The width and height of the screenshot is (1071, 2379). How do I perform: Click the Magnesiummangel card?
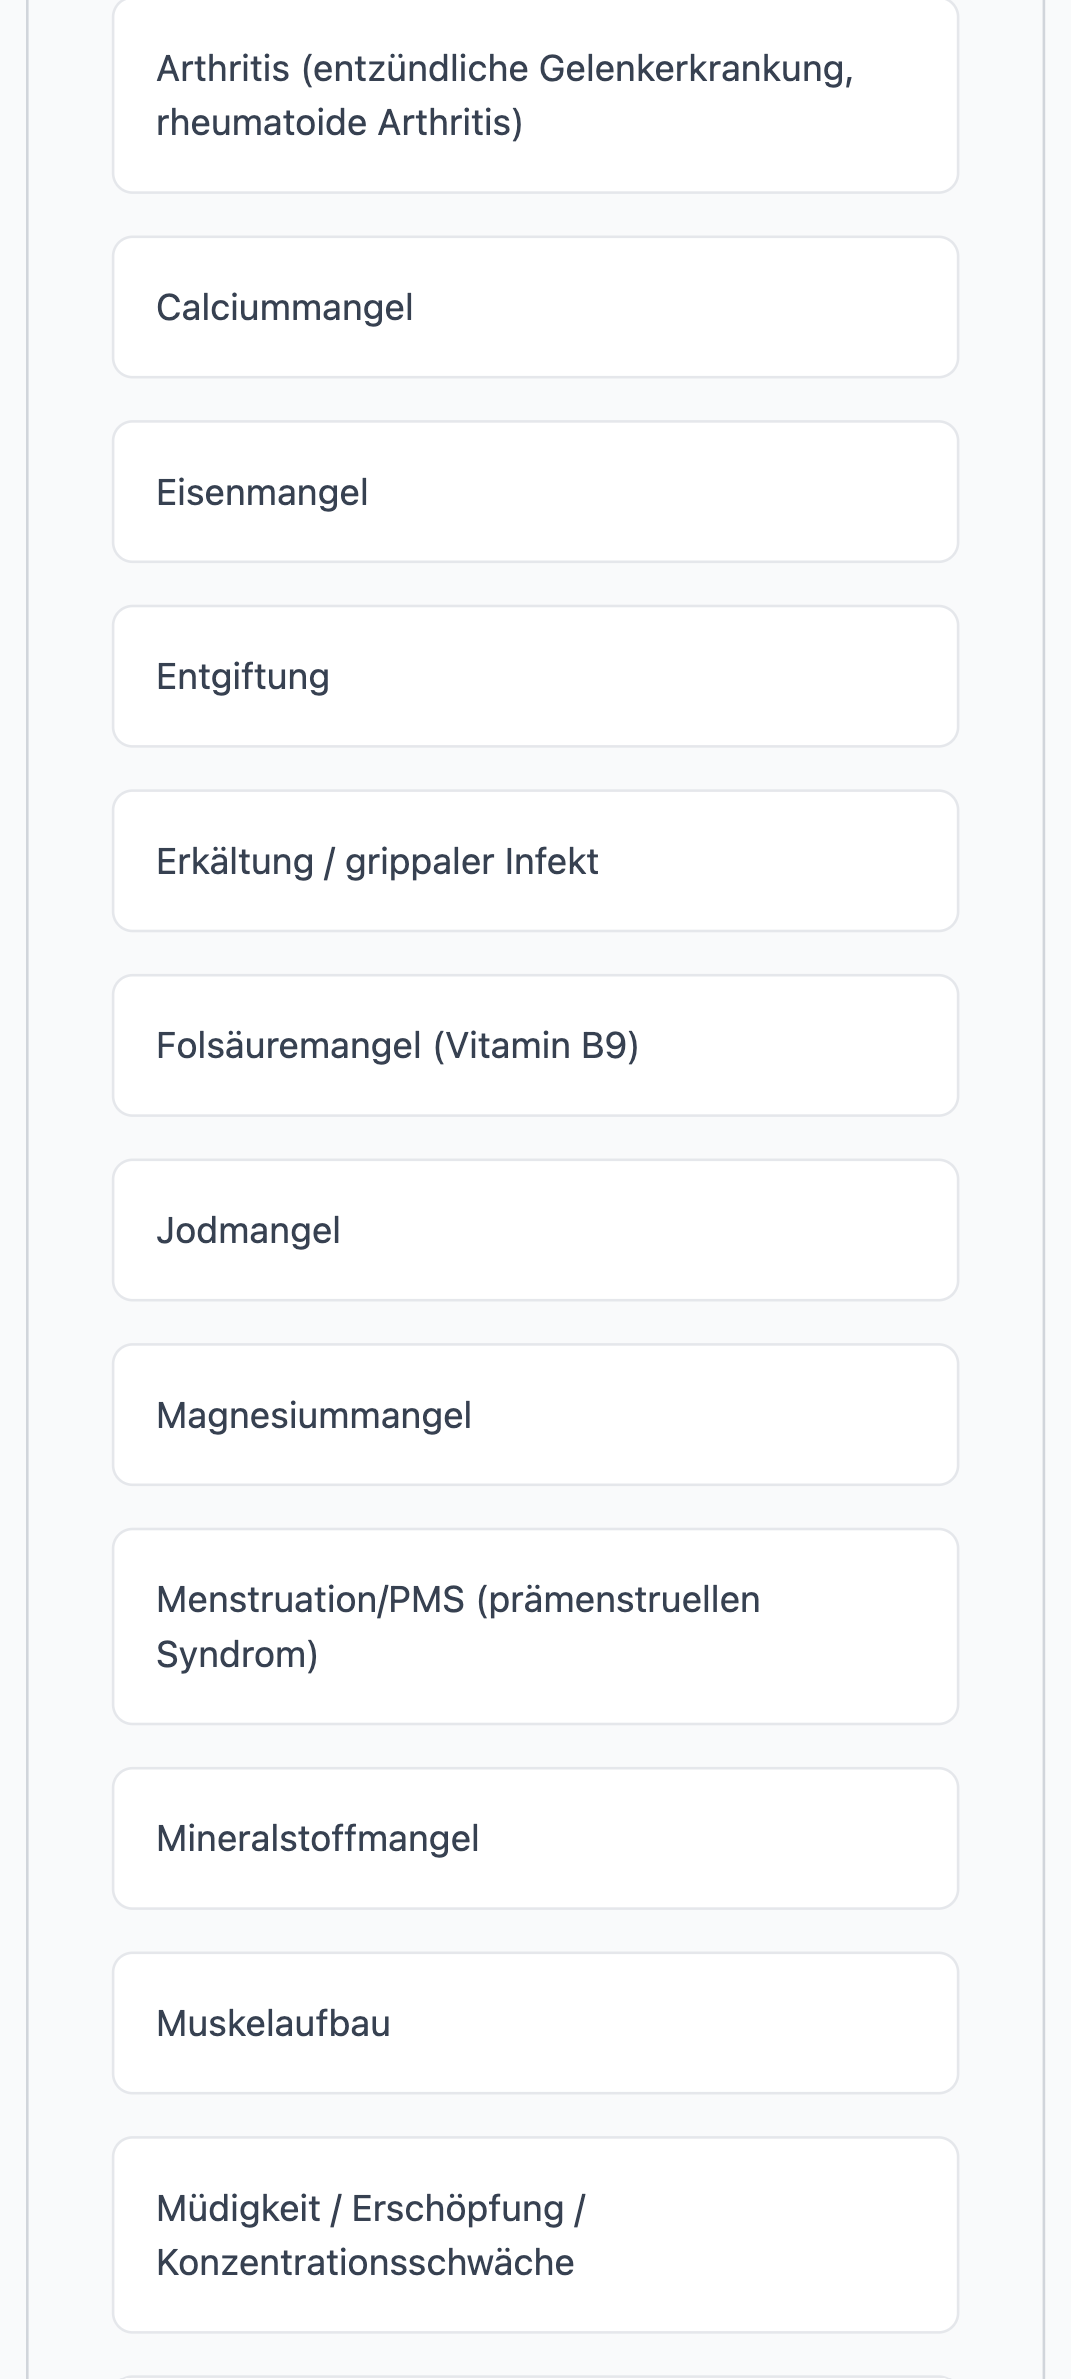tap(535, 1415)
